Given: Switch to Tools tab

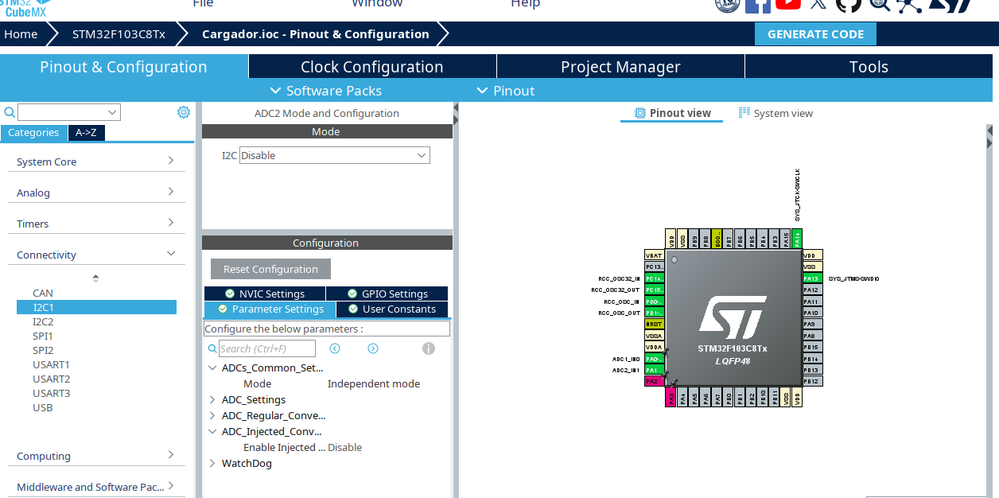Looking at the screenshot, I should [x=868, y=67].
